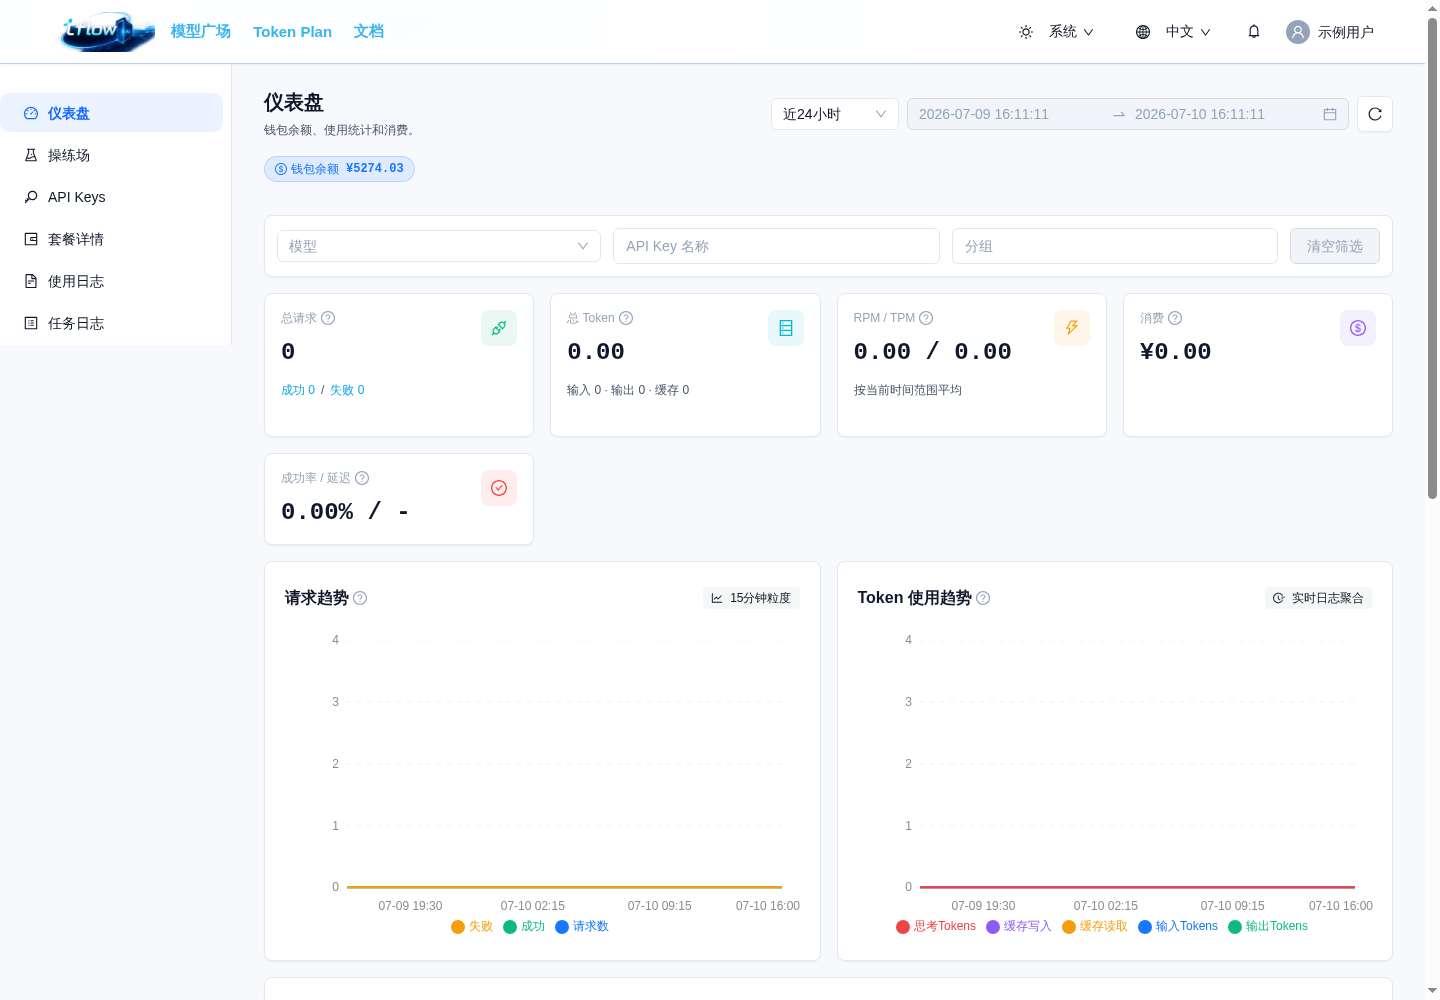Screen dimensions: 1440x1000
Task: Select API Keys in sidebar
Action: click(111, 197)
